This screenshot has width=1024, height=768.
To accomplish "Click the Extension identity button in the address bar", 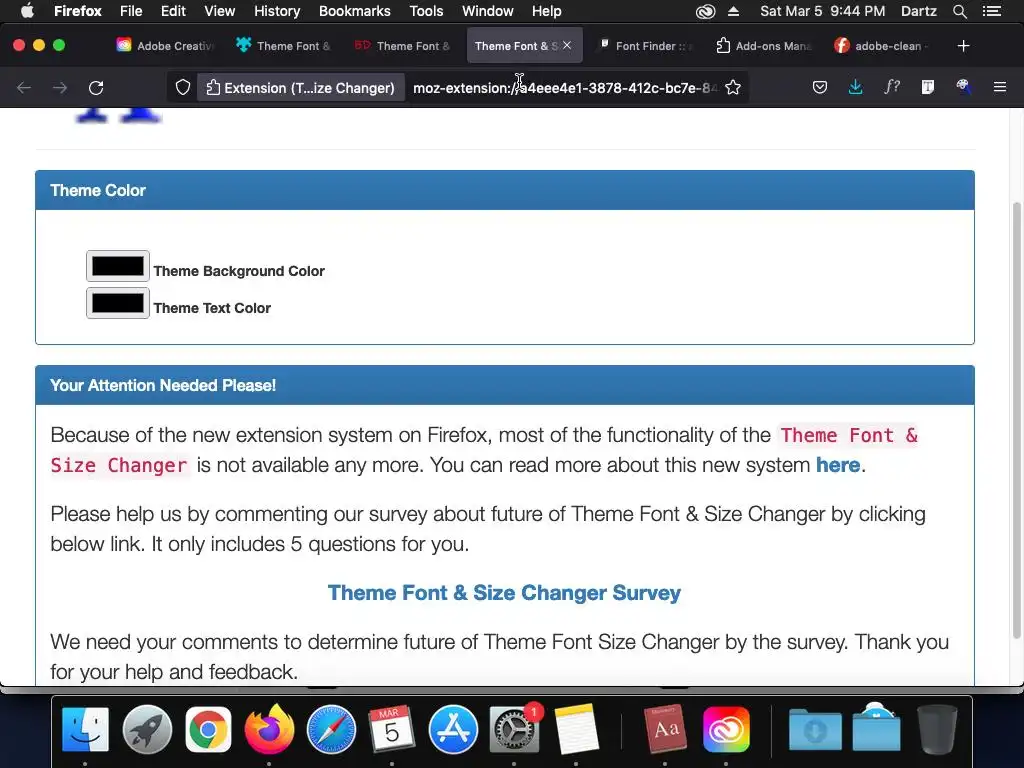I will tap(300, 88).
